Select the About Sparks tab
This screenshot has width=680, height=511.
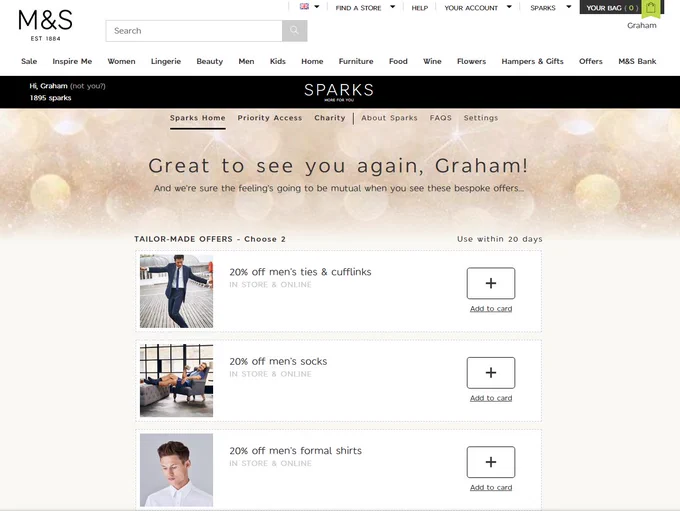pos(389,118)
